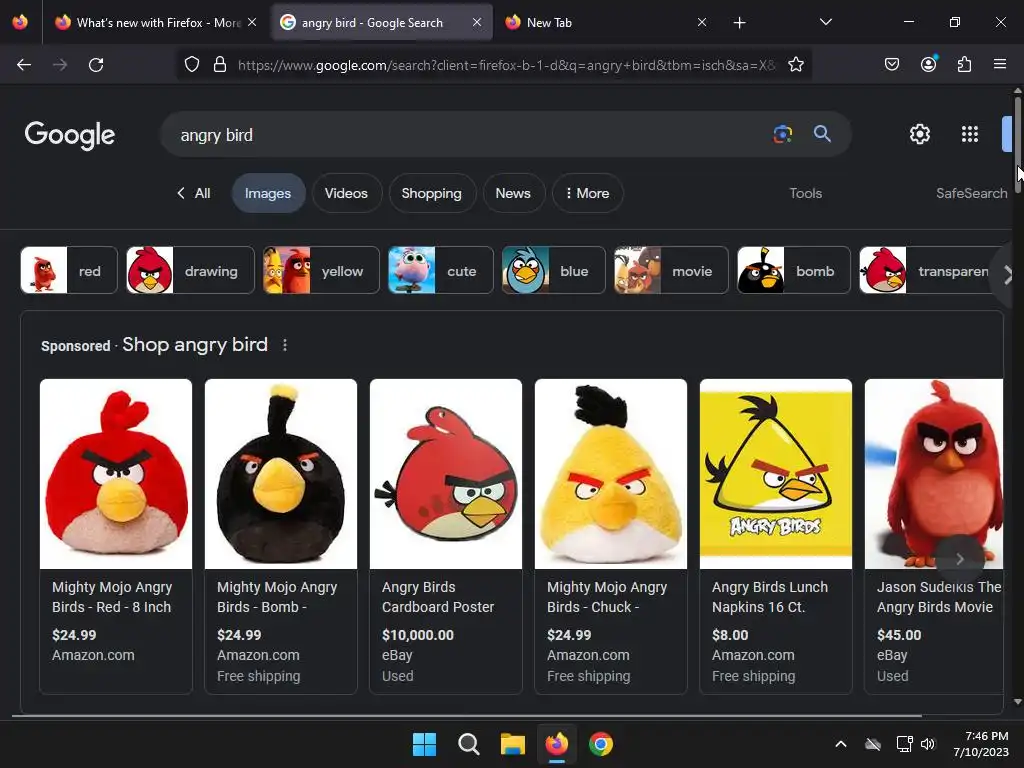Screen dimensions: 1024x768
Task: Filter images by 'movie' chip
Action: (x=671, y=270)
